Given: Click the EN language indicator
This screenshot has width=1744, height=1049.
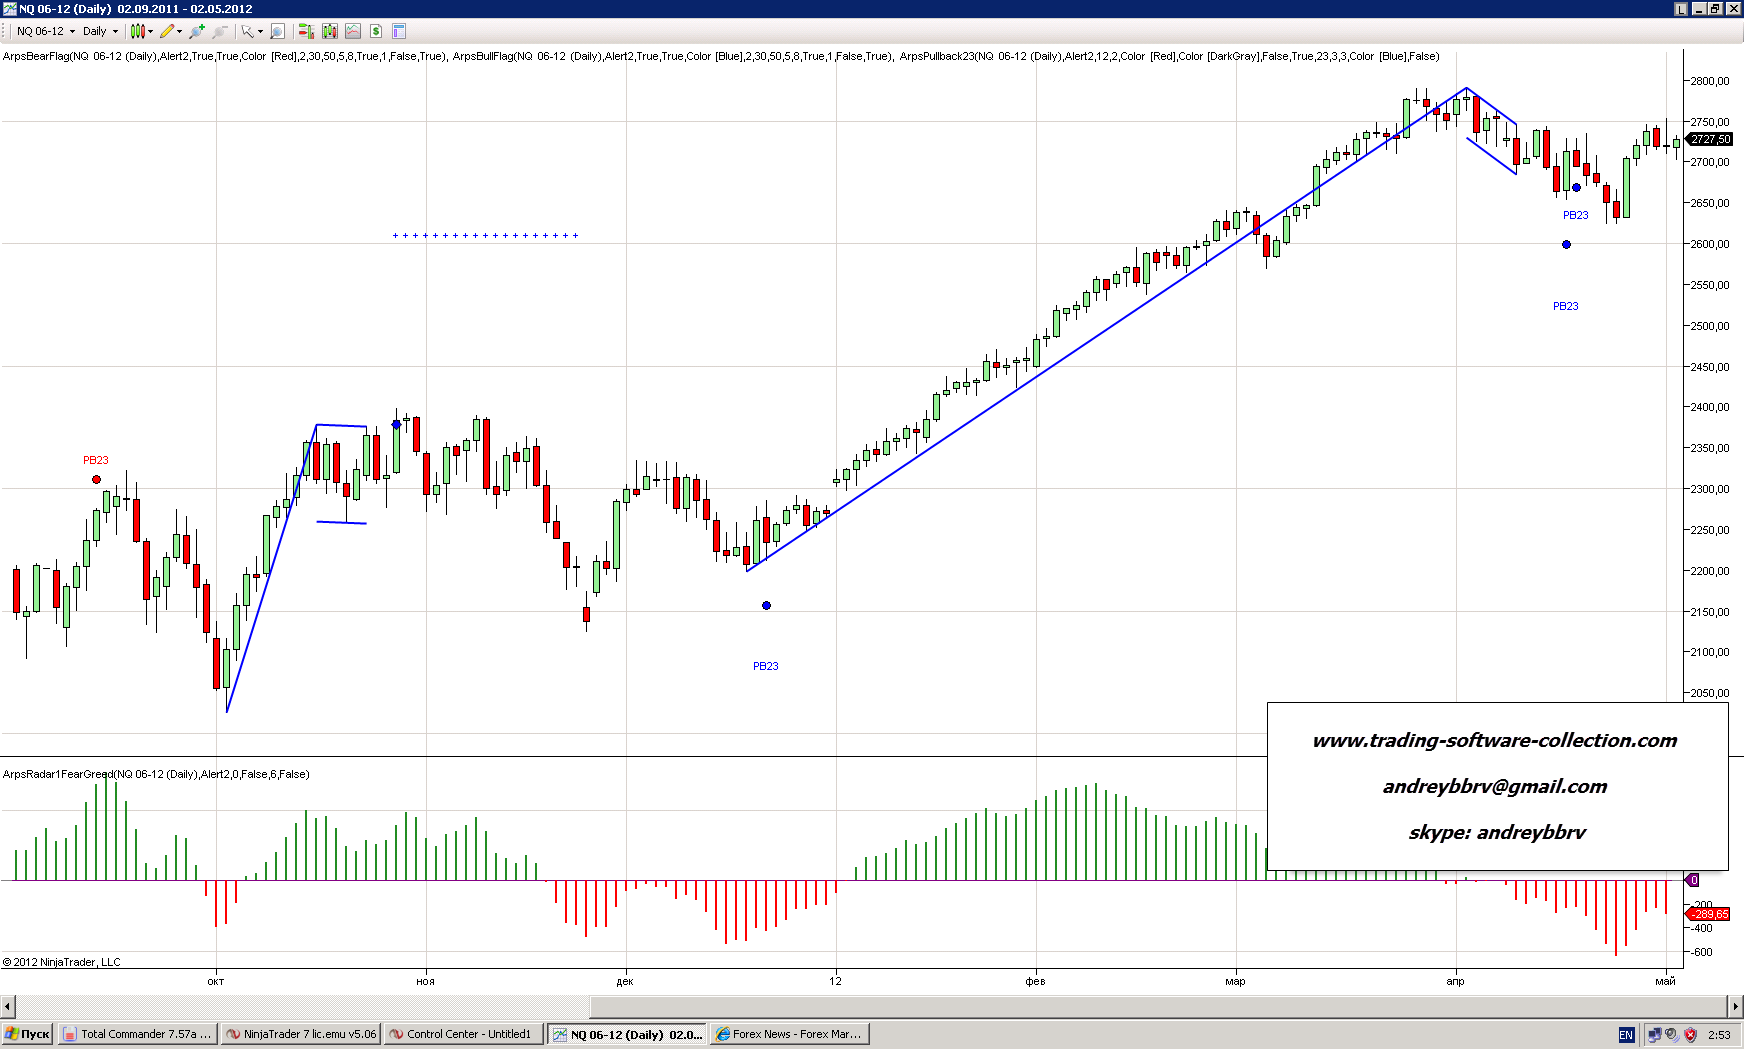Looking at the screenshot, I should [1626, 1035].
